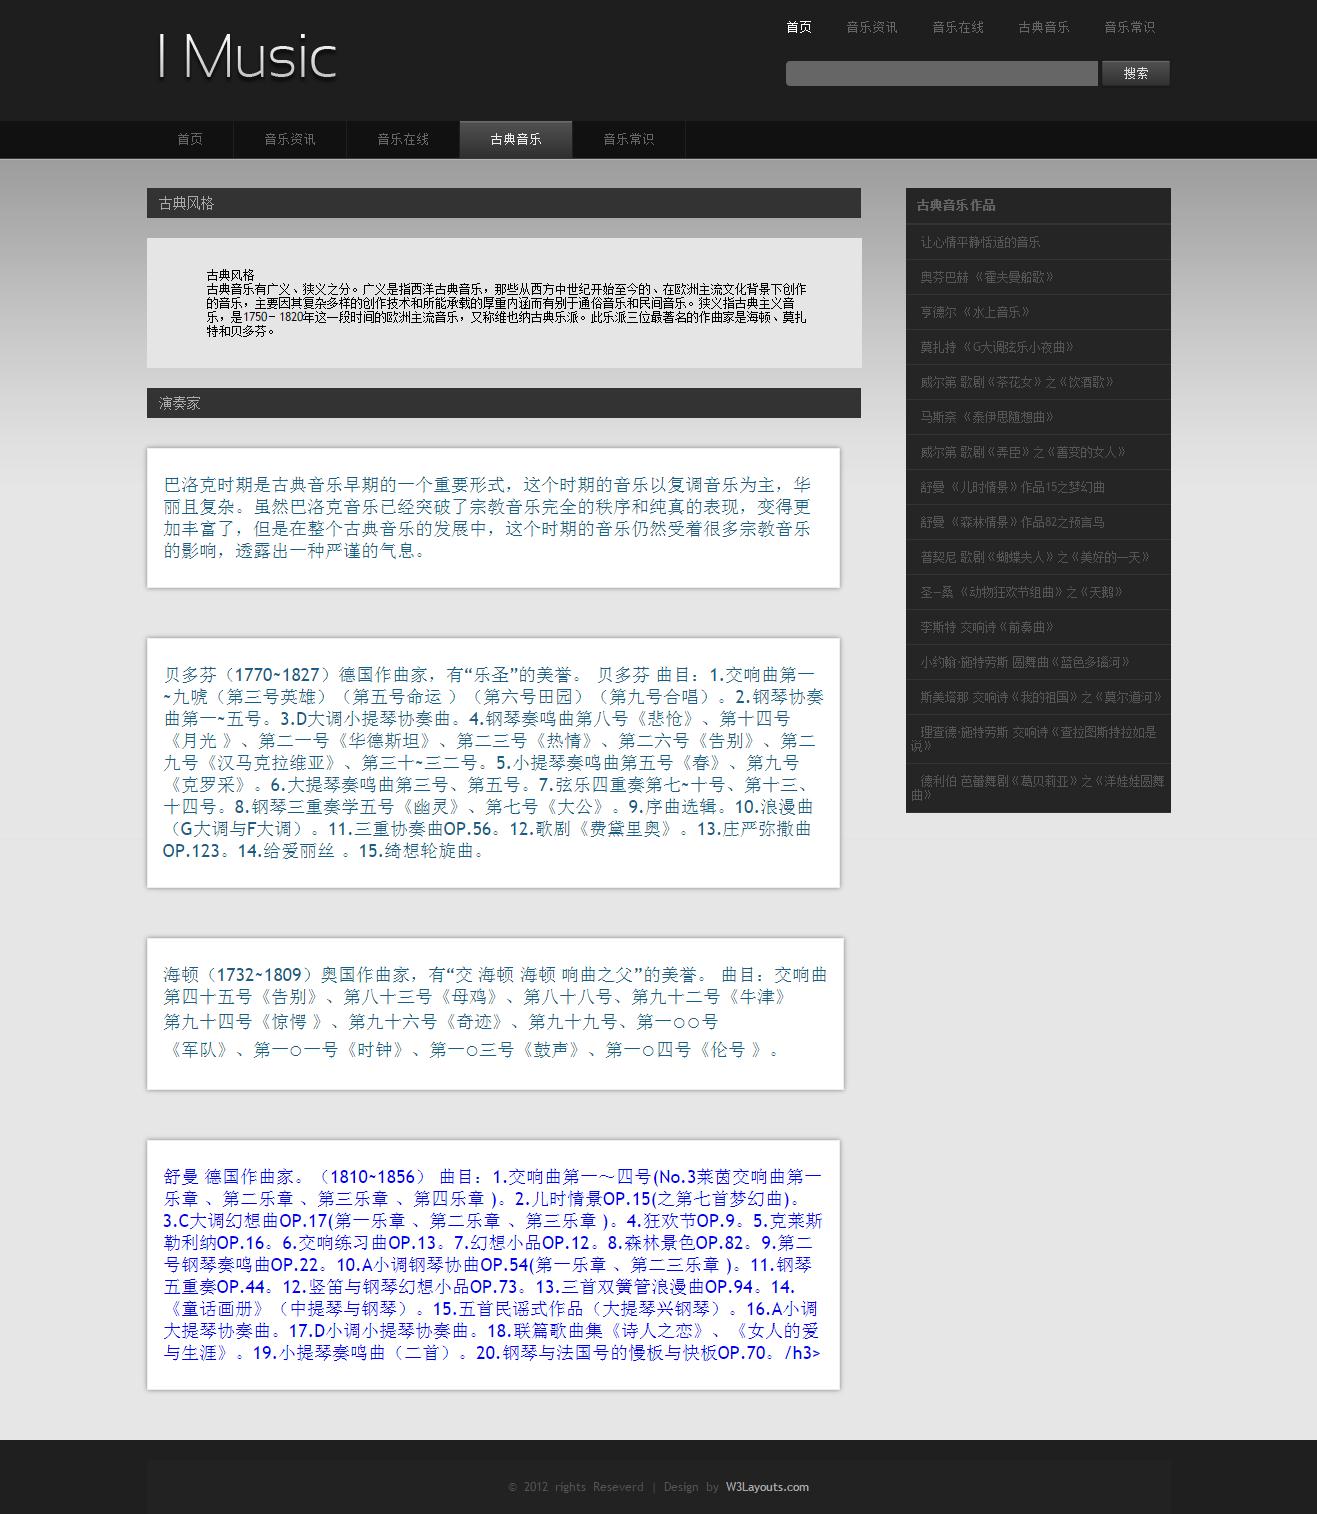Open 小约翰·施特劳斯 圆舞曲《蓝色多瑙河》
Screen dimensions: 1317x1514
pos(1025,662)
